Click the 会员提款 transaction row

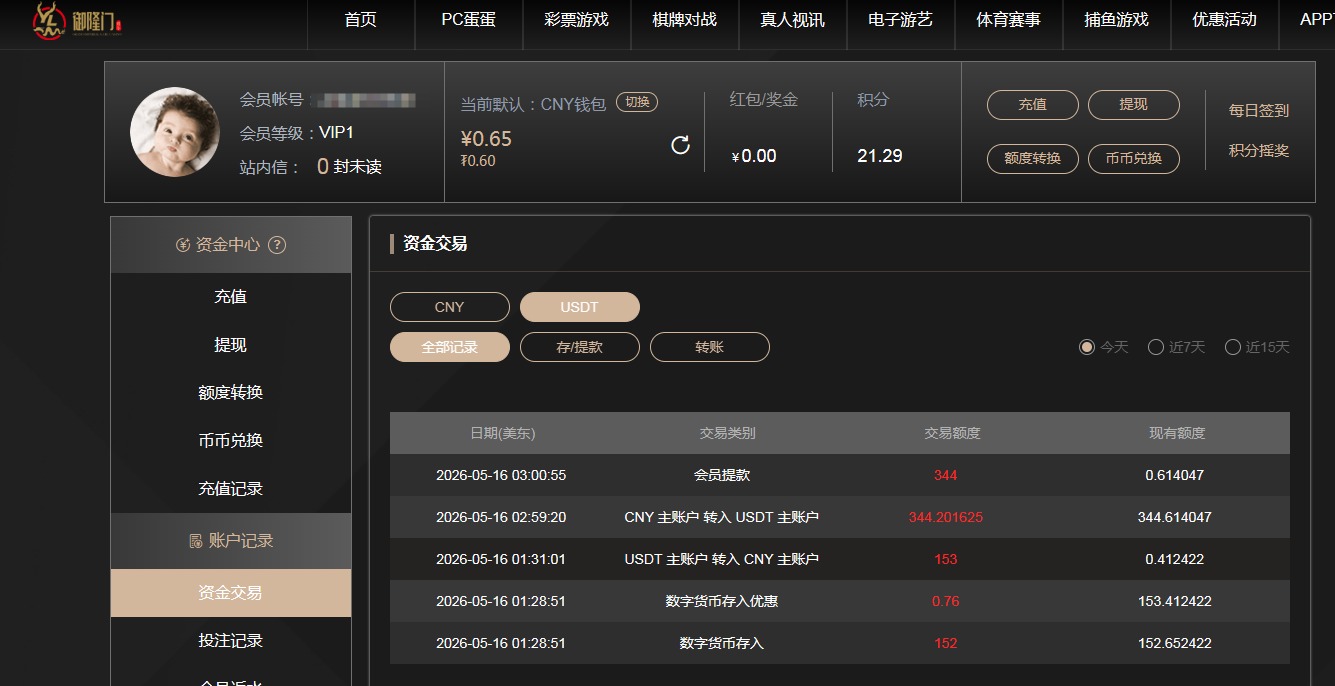click(840, 475)
